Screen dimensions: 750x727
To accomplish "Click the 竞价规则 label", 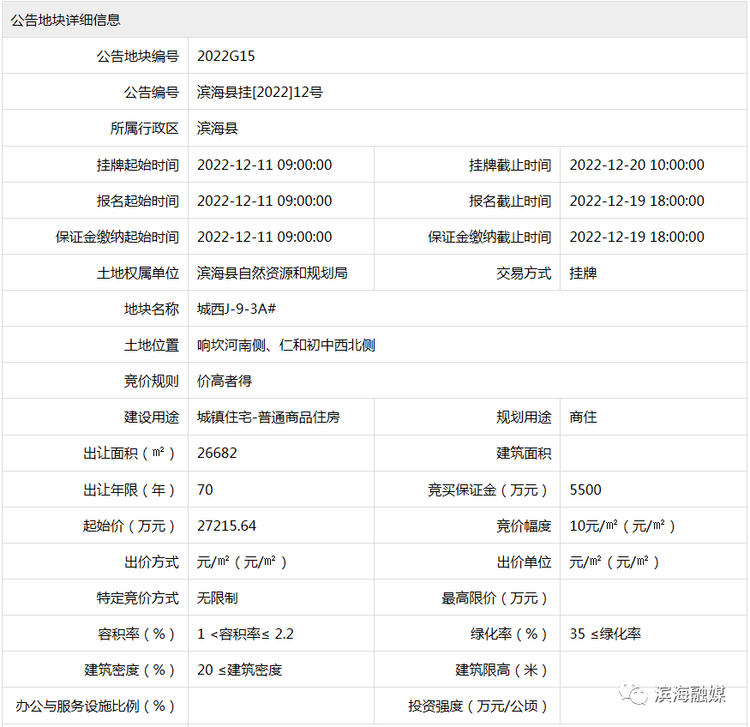I will (x=152, y=381).
